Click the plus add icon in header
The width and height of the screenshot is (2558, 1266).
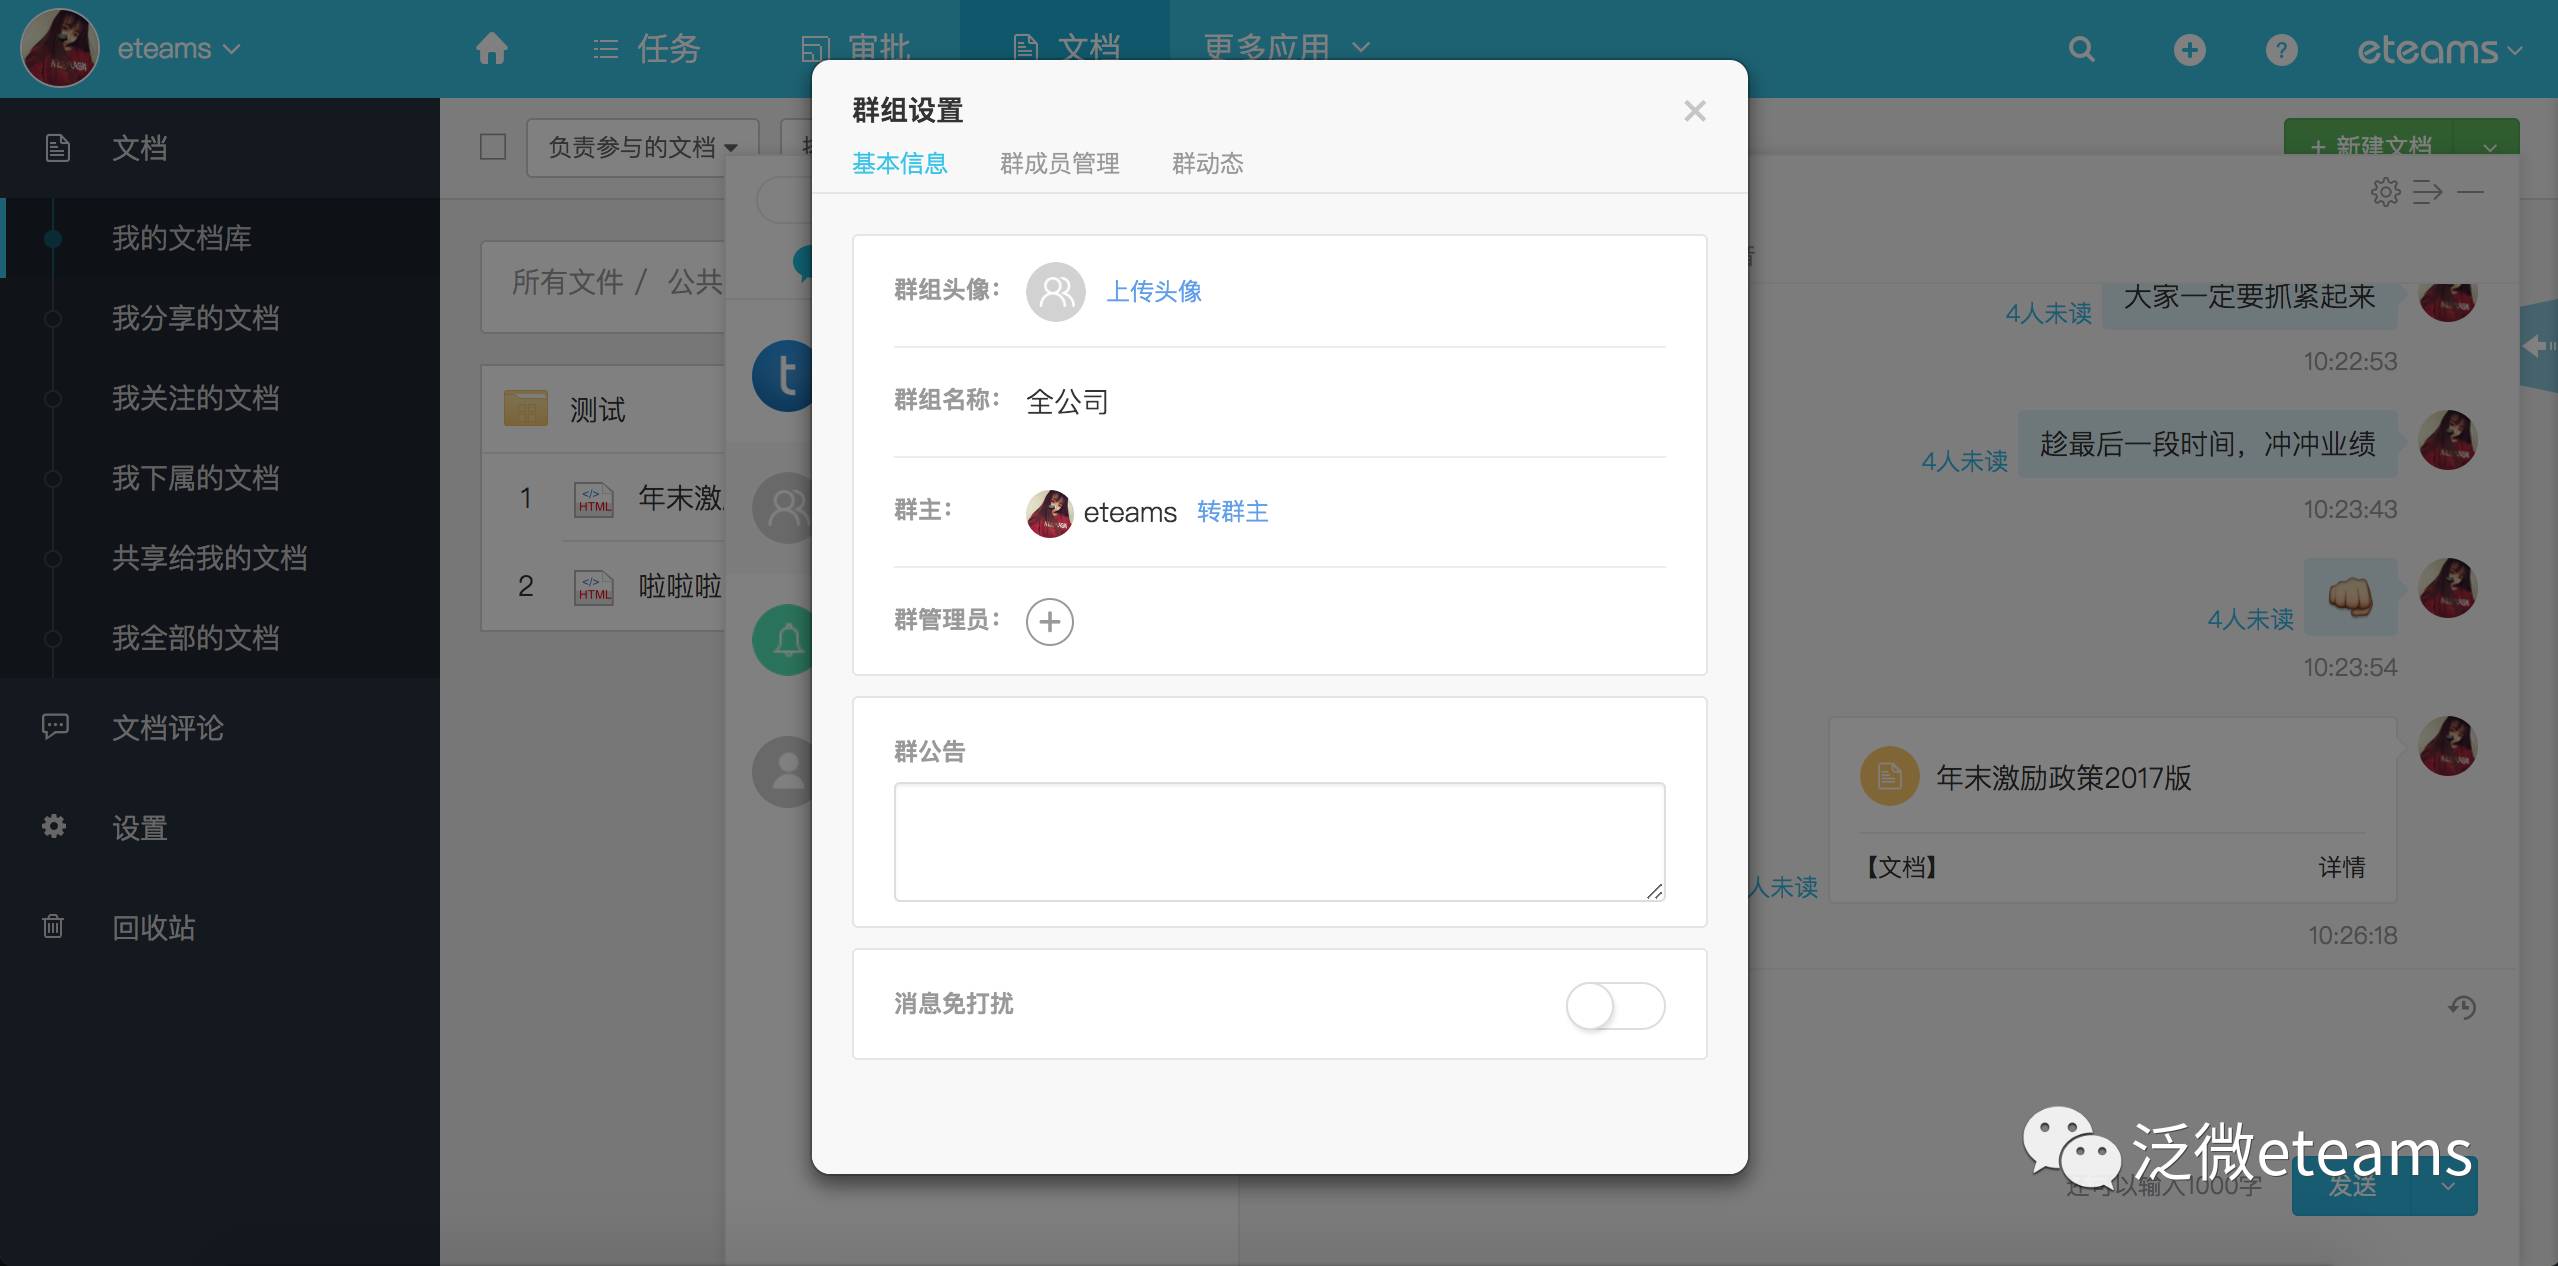[2189, 49]
